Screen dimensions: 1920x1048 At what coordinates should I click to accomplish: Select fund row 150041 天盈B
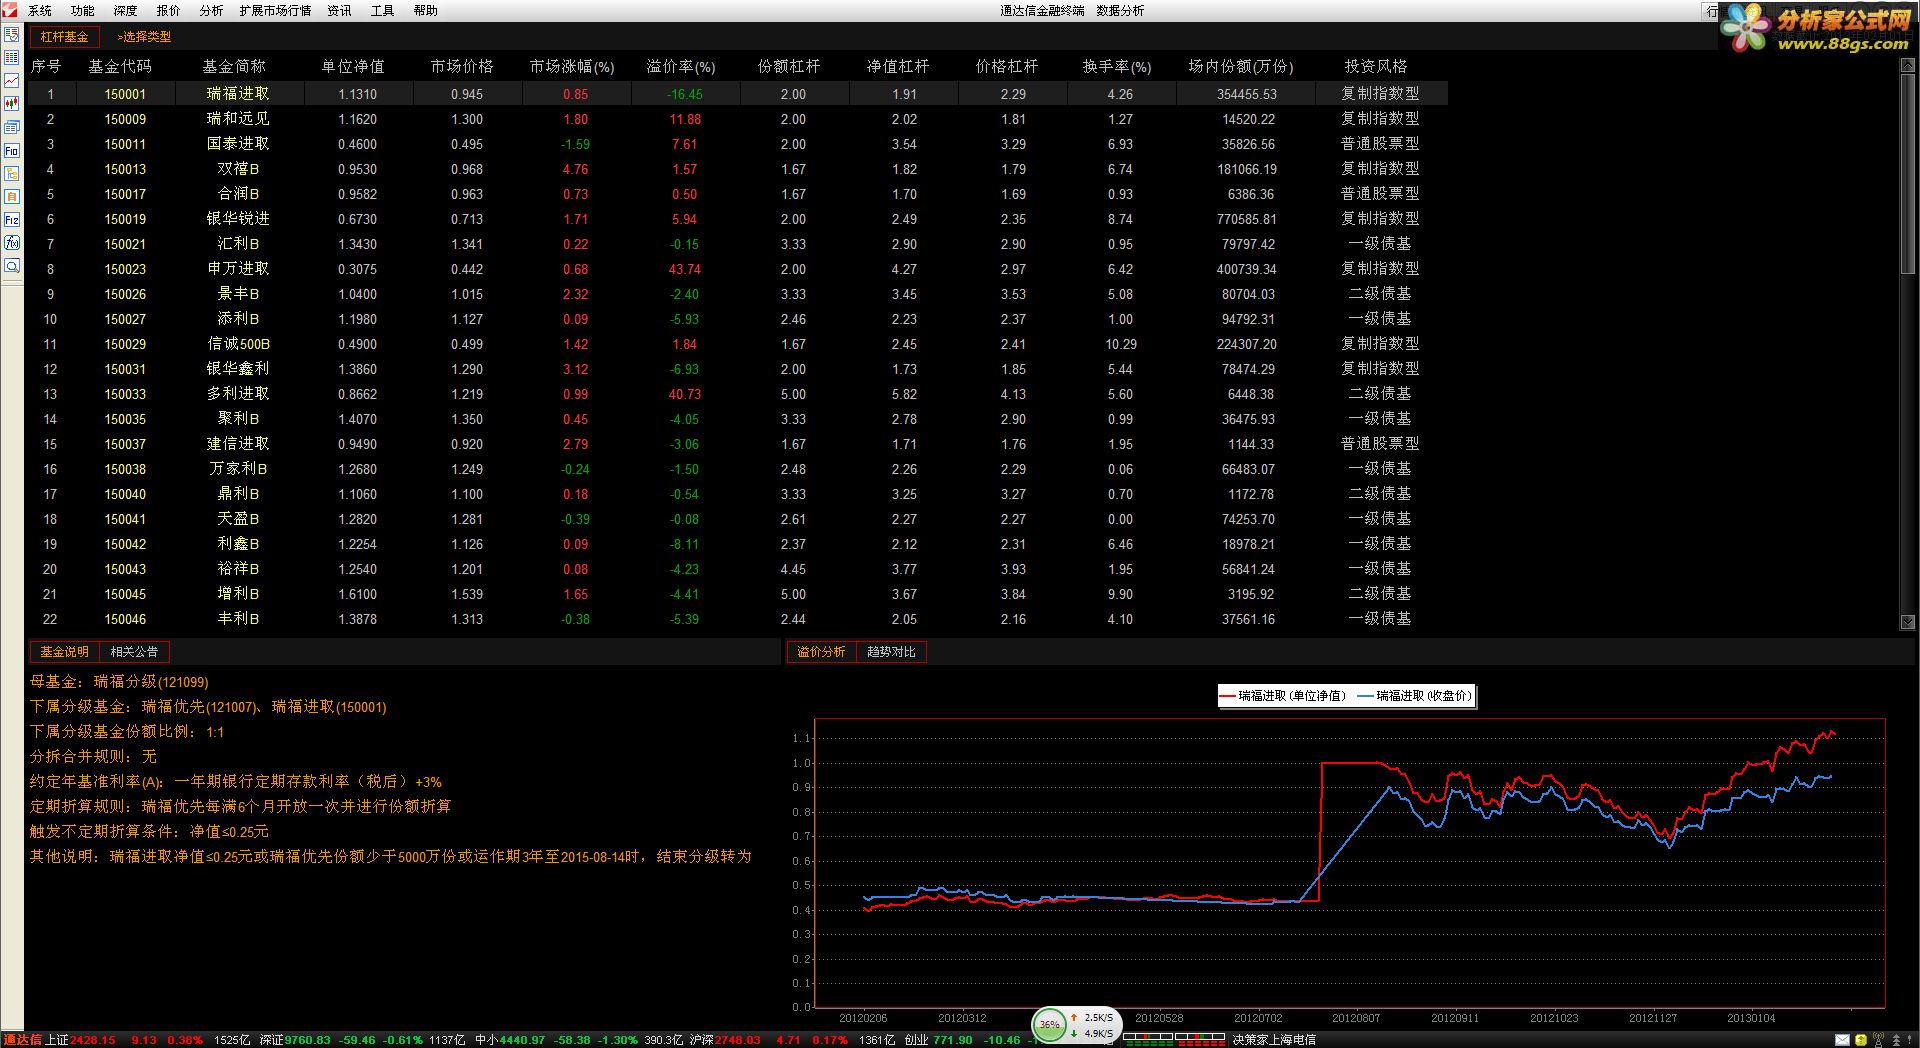coord(737,519)
